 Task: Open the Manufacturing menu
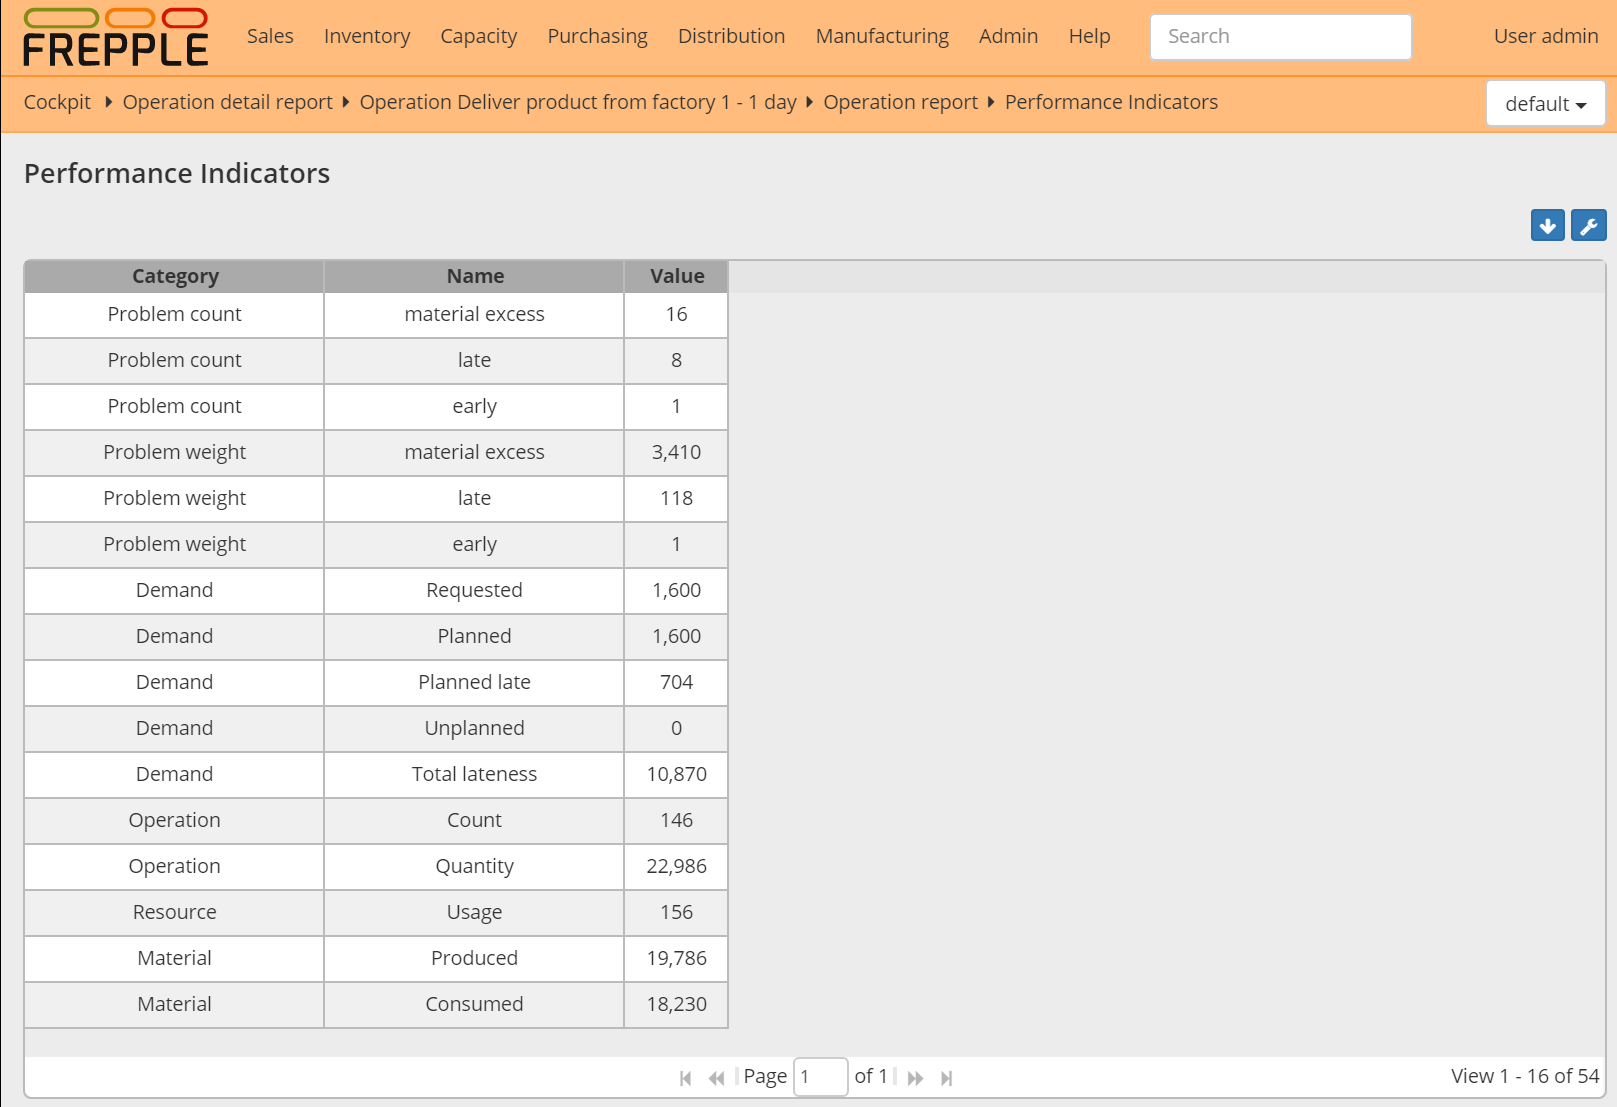881,36
